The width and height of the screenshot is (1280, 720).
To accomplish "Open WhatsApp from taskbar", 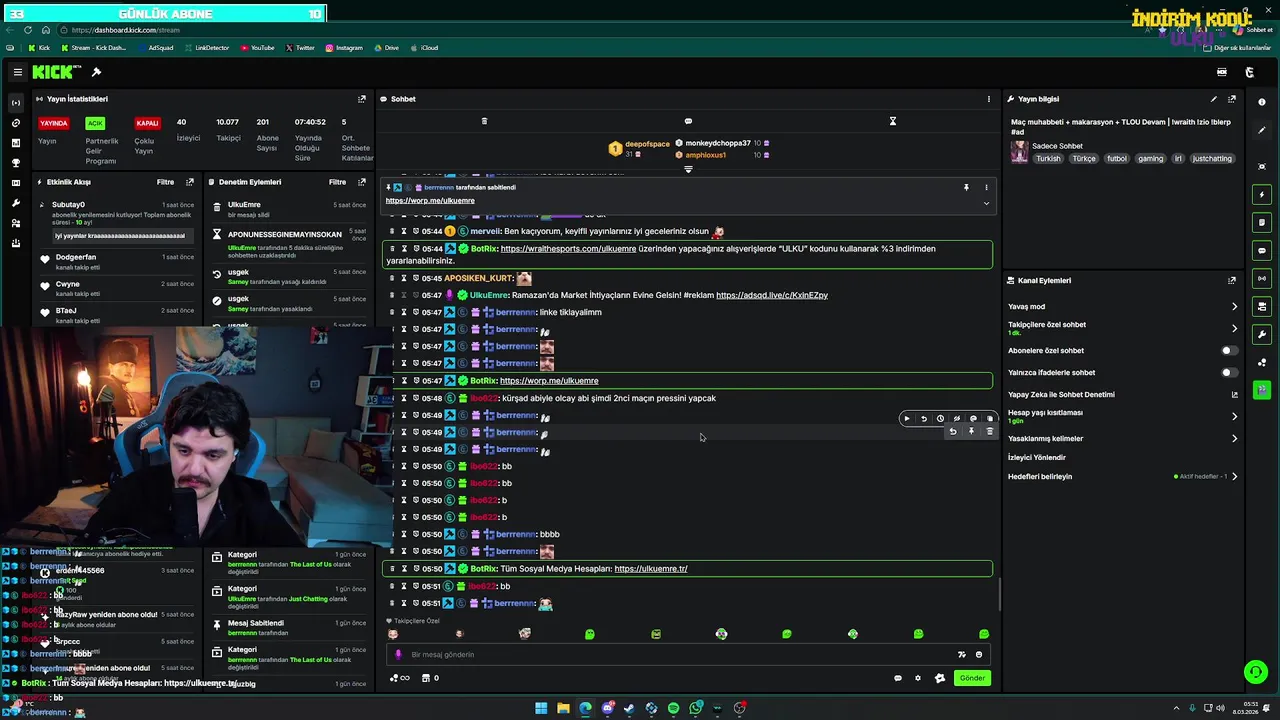I will point(695,708).
